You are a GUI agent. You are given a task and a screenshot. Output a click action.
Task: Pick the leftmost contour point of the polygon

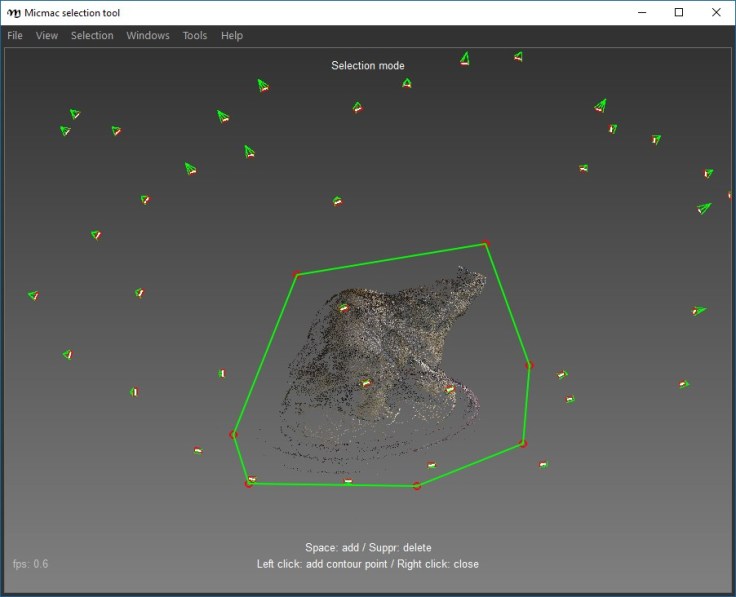coord(233,434)
